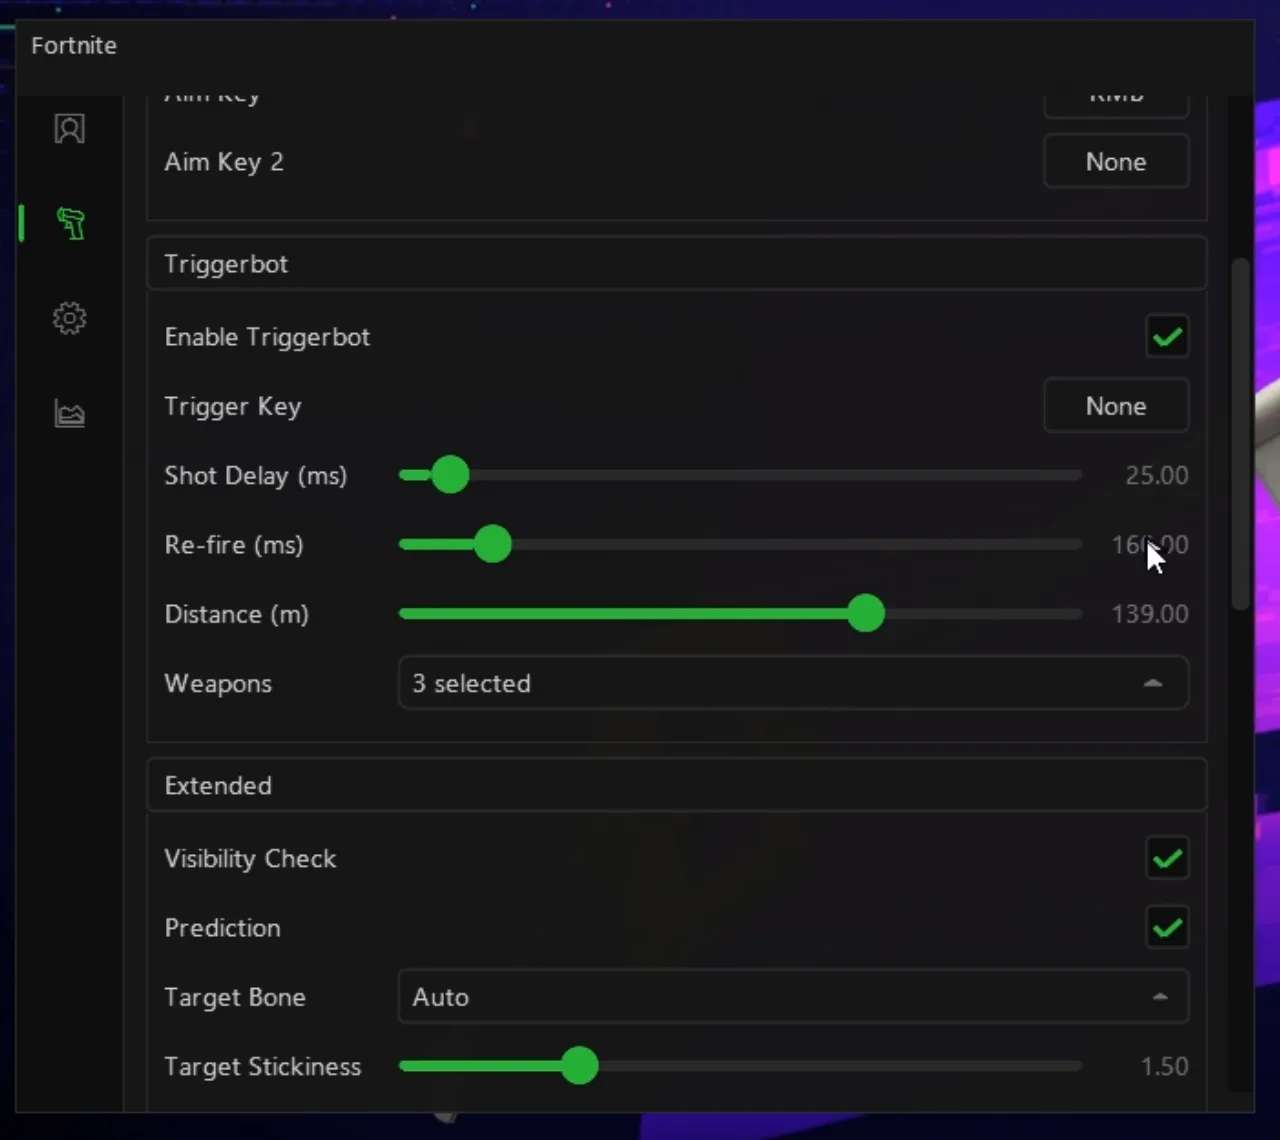1280x1140 pixels.
Task: Toggle the Prediction checkbox
Action: [1167, 928]
